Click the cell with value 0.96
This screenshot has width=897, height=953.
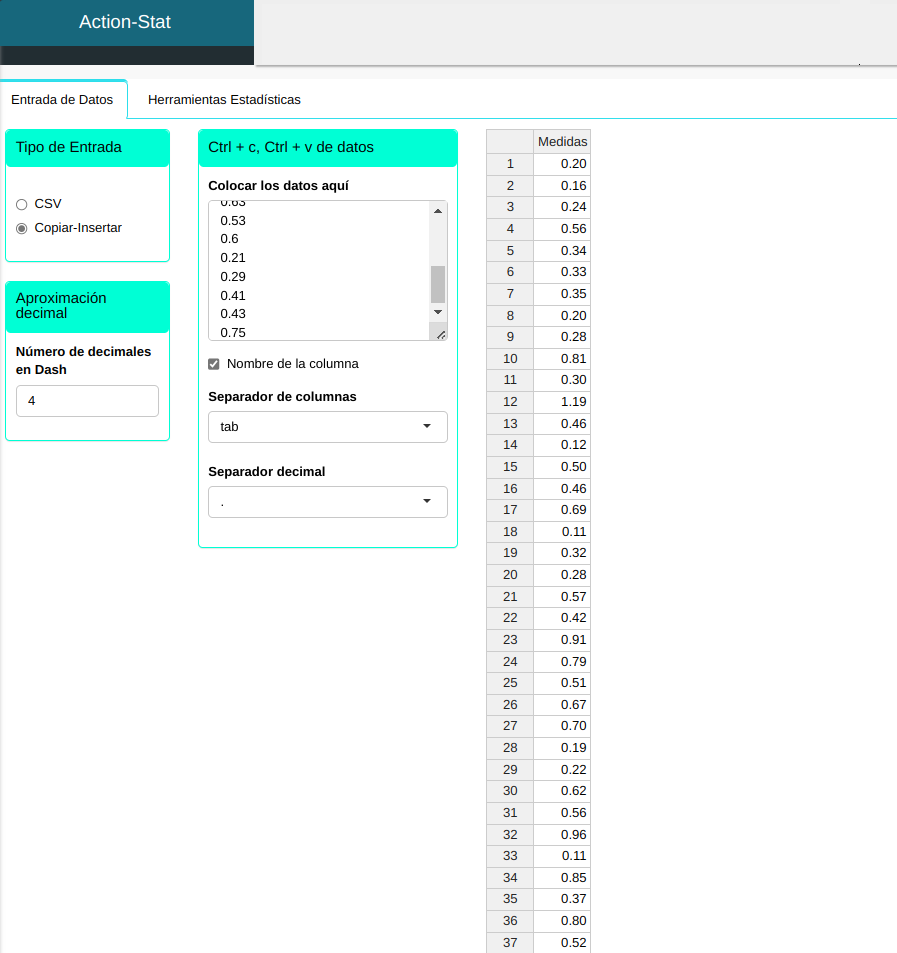(562, 834)
